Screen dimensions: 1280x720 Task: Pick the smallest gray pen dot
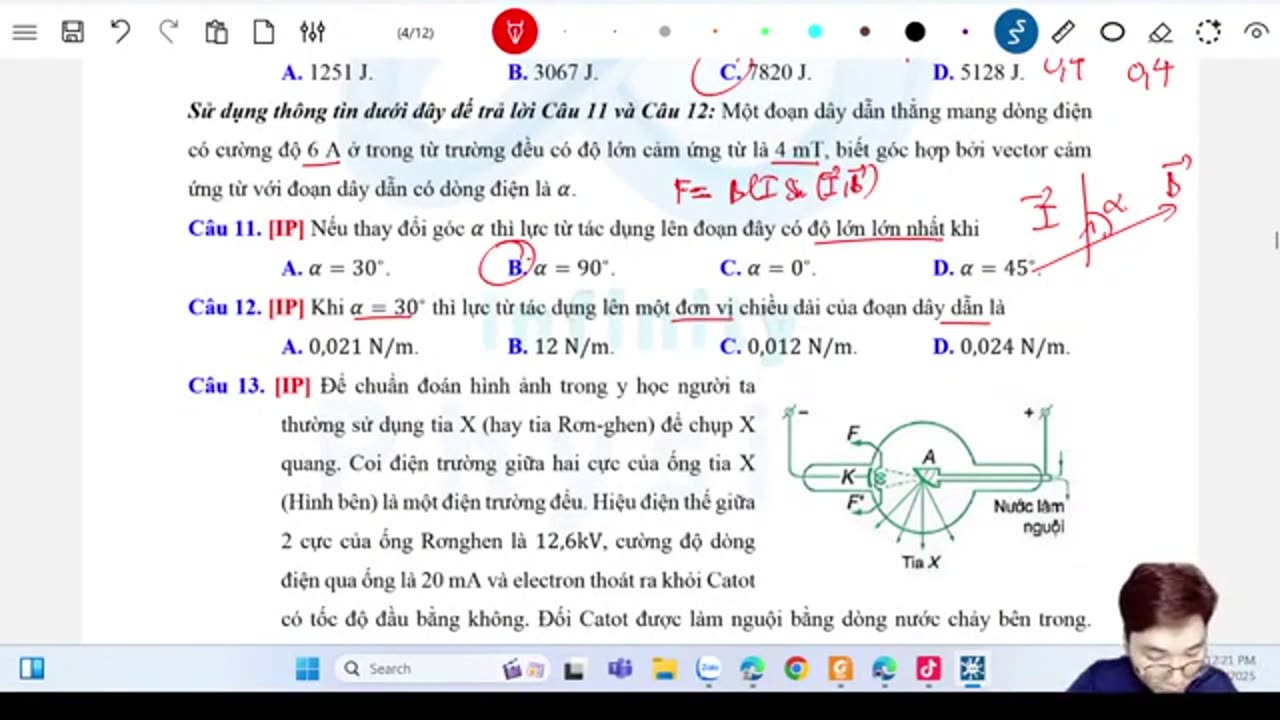[x=565, y=32]
